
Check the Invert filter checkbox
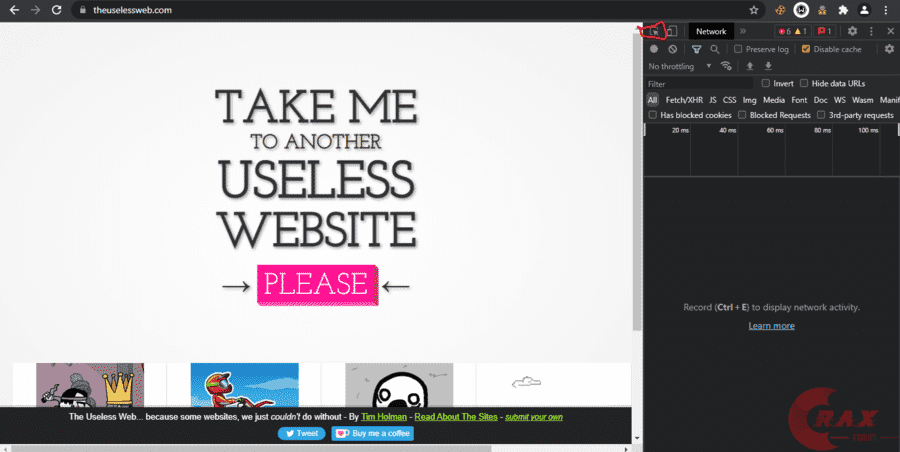tap(765, 83)
